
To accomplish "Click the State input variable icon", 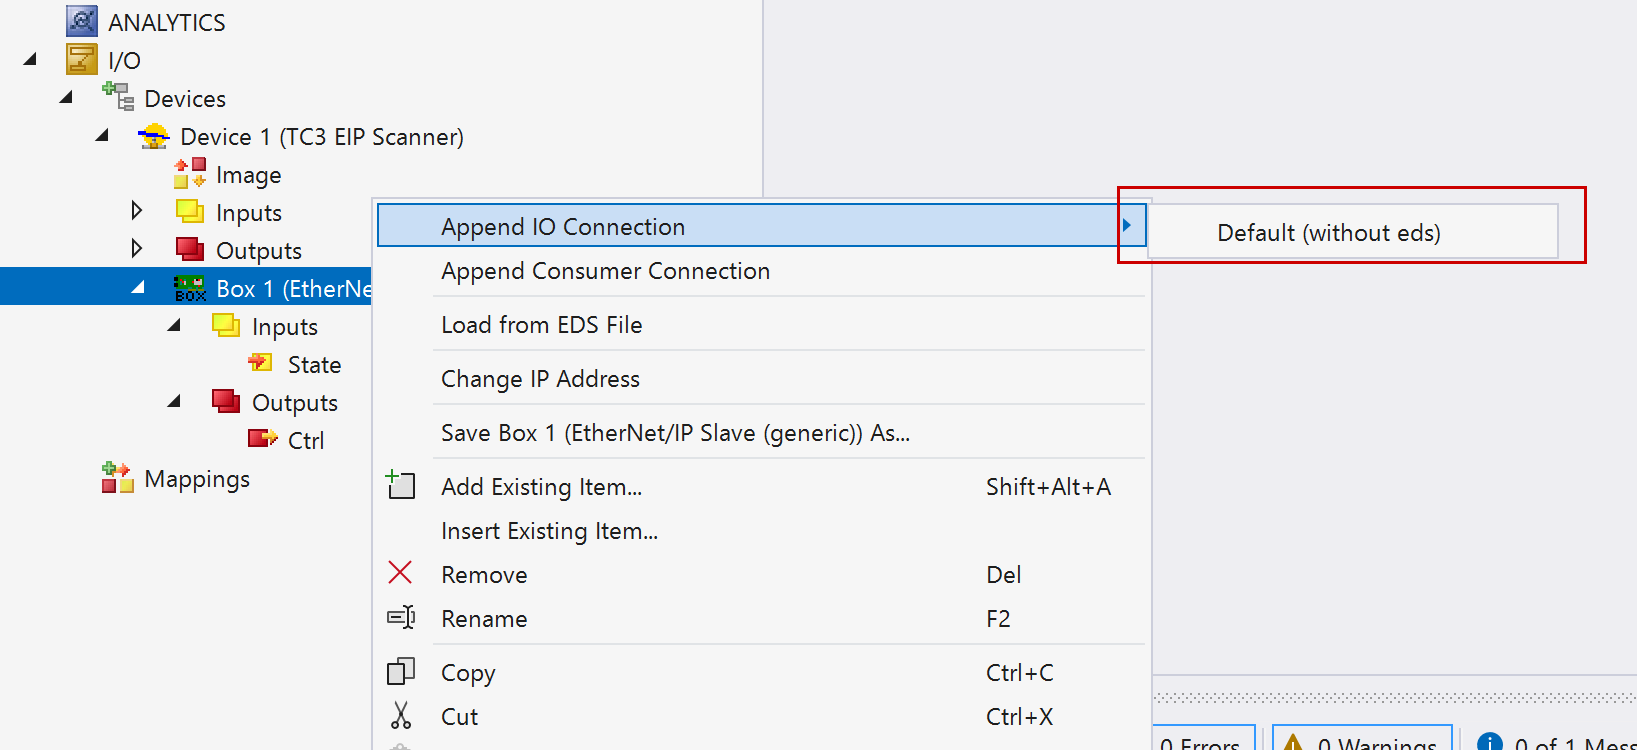I will 261,363.
